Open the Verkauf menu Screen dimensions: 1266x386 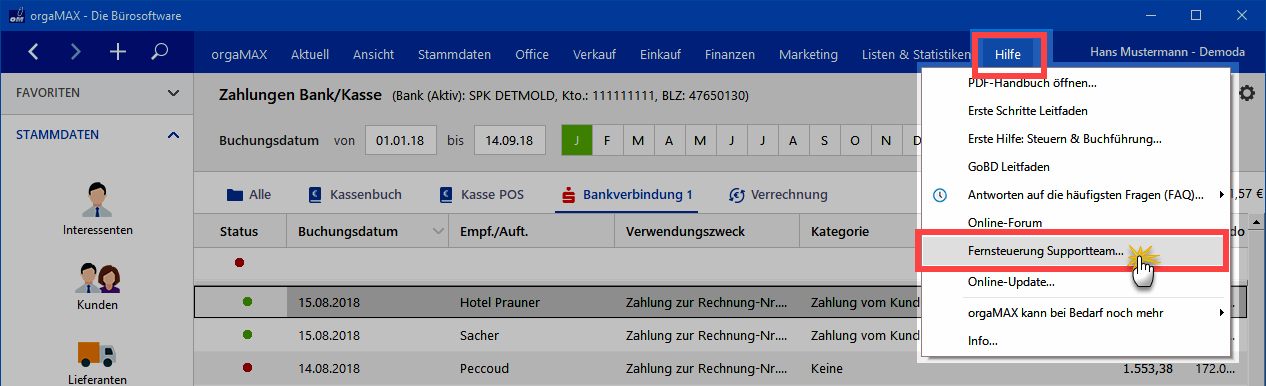click(595, 54)
